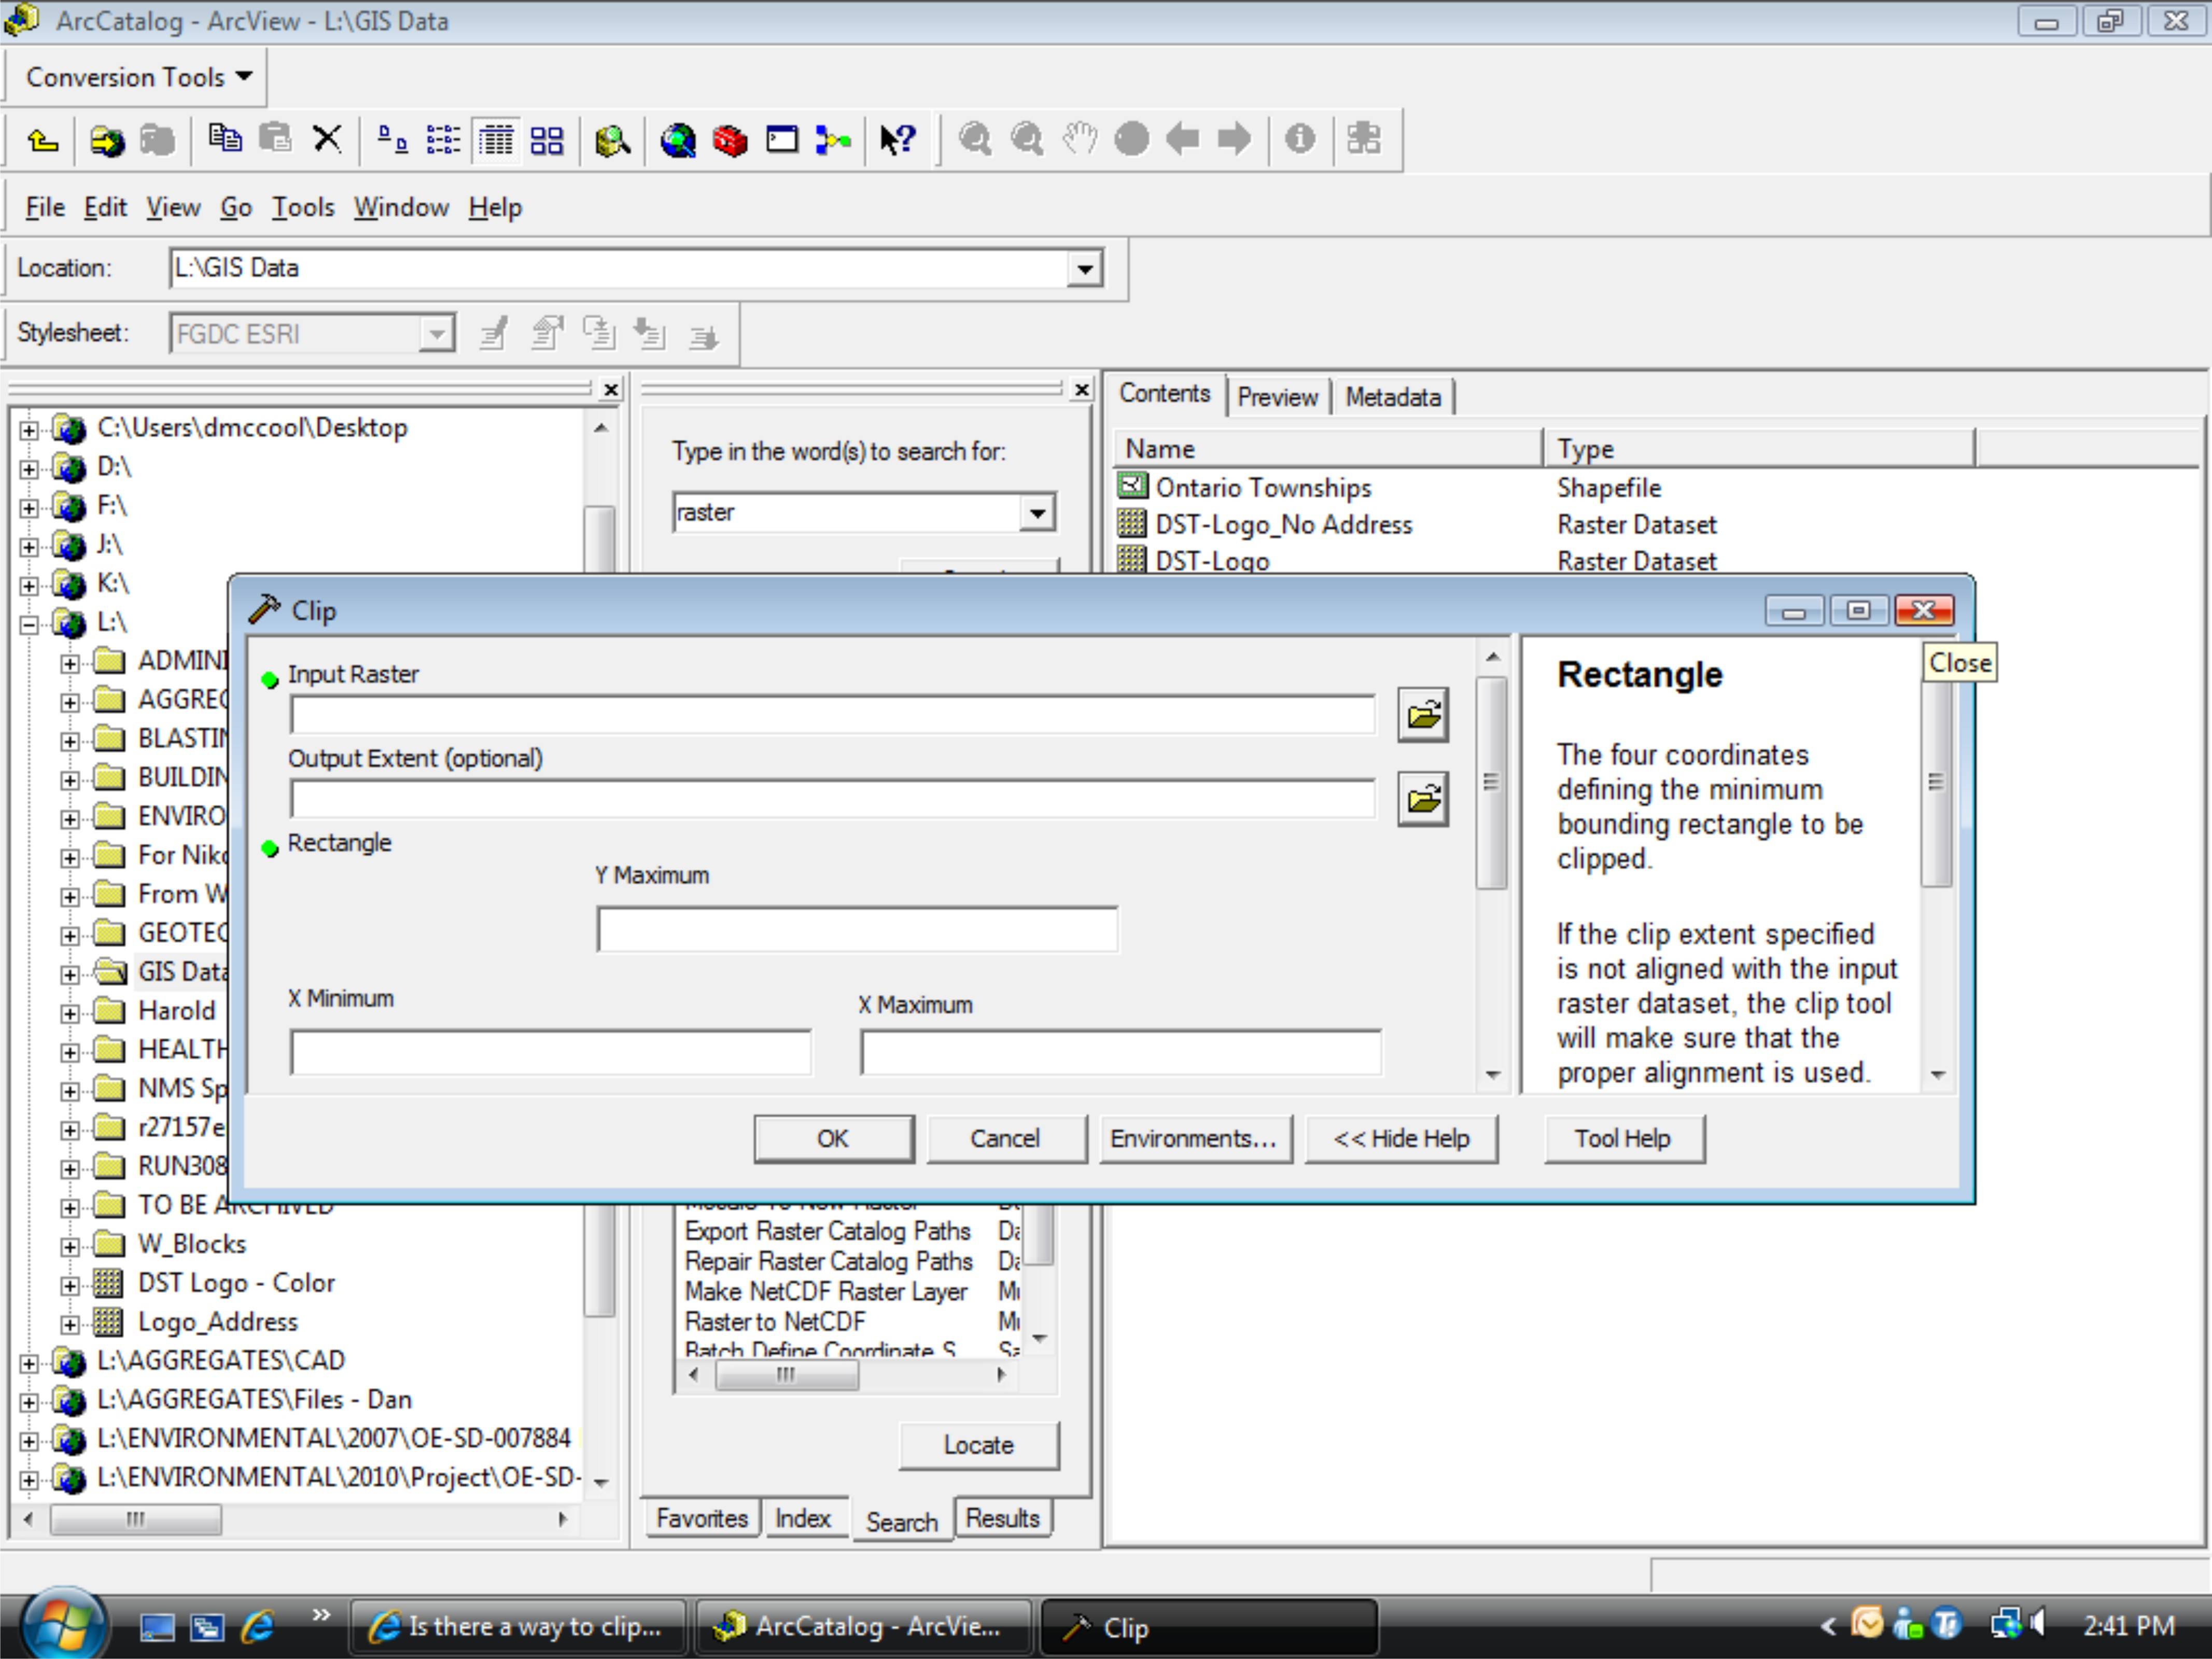Image resolution: width=2212 pixels, height=1659 pixels.
Task: Open the File menu
Action: point(45,207)
